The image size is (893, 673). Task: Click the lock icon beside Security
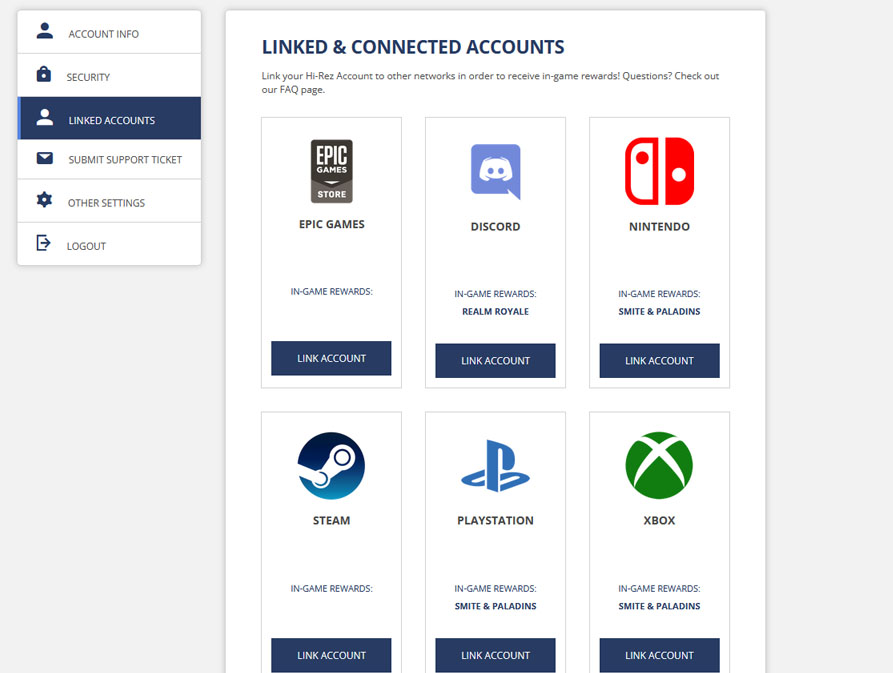point(43,75)
